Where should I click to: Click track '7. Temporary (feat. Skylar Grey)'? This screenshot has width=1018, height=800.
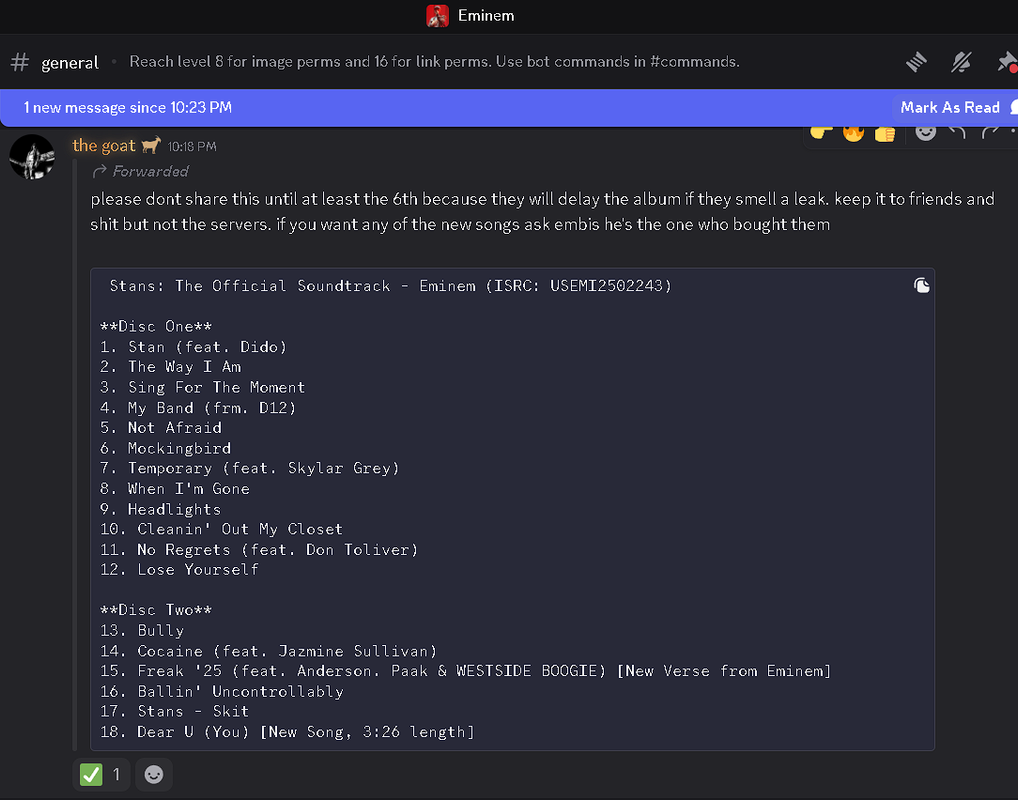(249, 468)
